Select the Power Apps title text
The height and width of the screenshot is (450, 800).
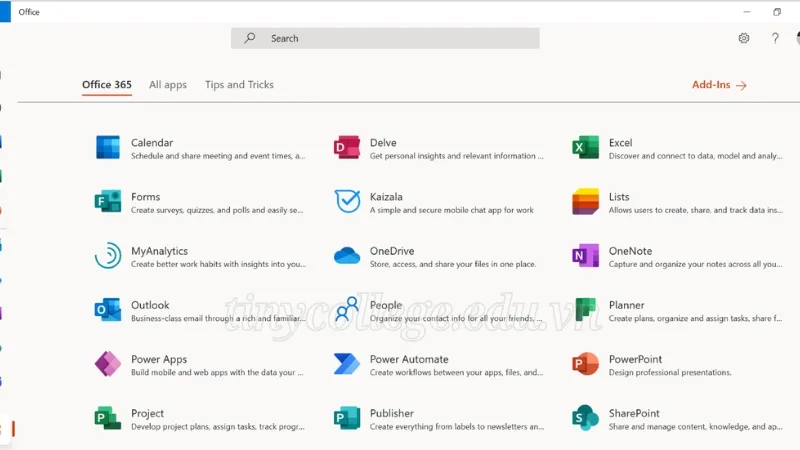tap(159, 359)
